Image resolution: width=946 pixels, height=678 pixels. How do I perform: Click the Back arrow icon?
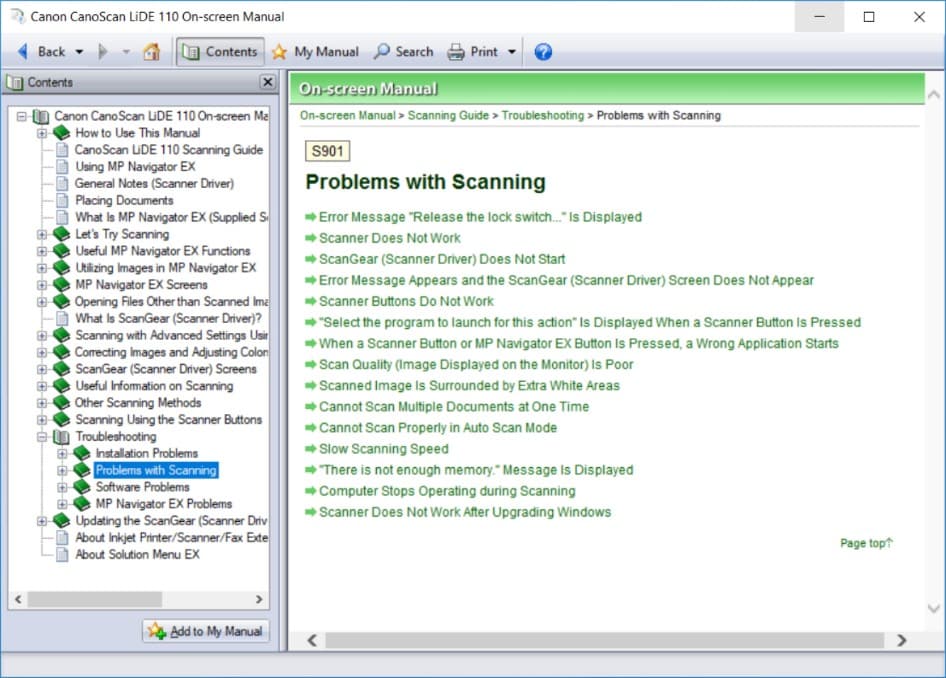[x=22, y=51]
